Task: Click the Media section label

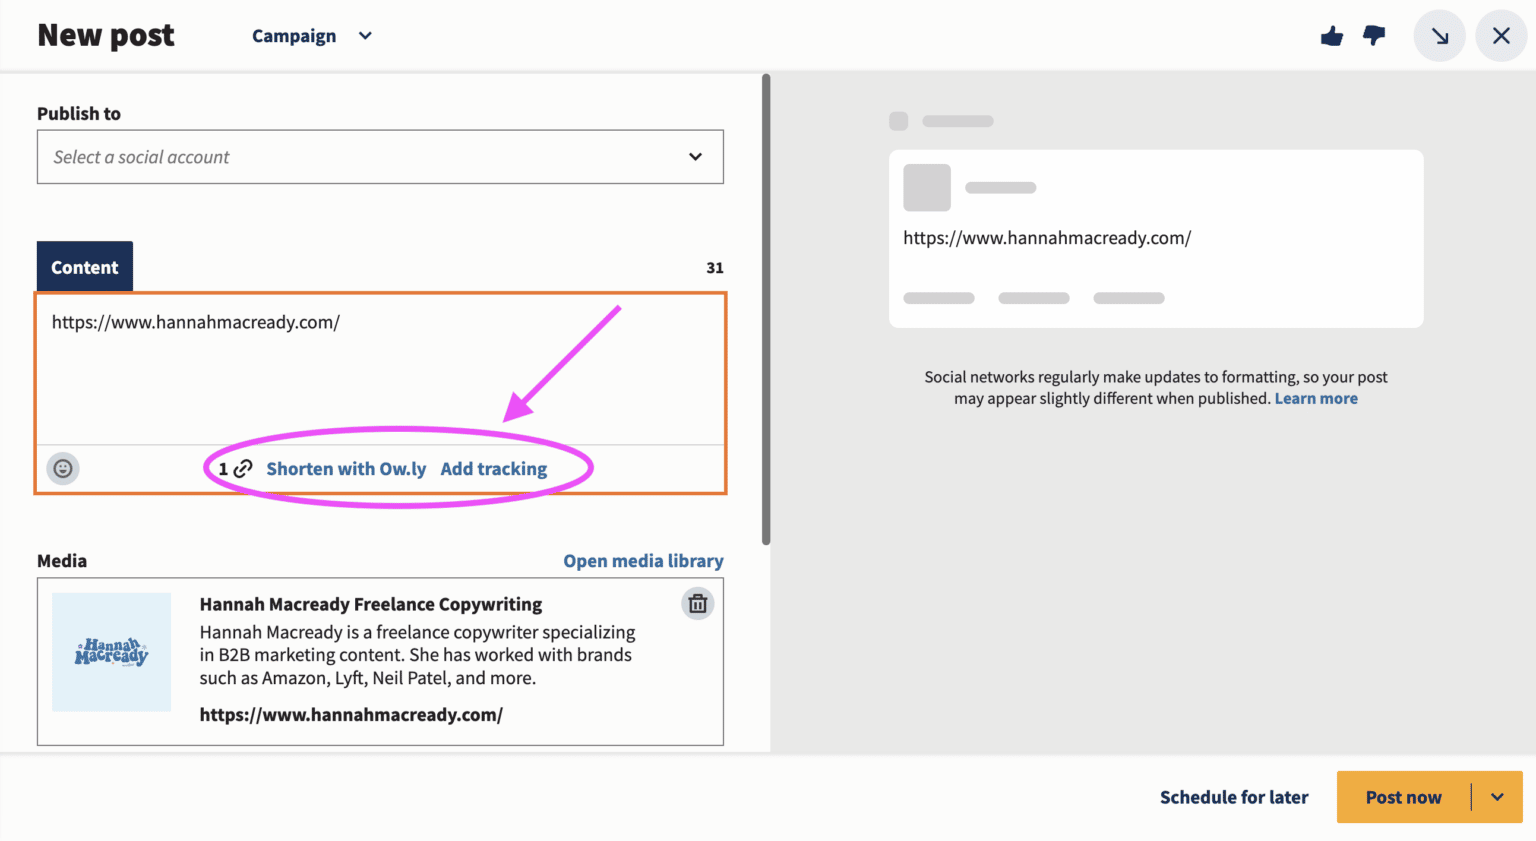Action: click(62, 561)
